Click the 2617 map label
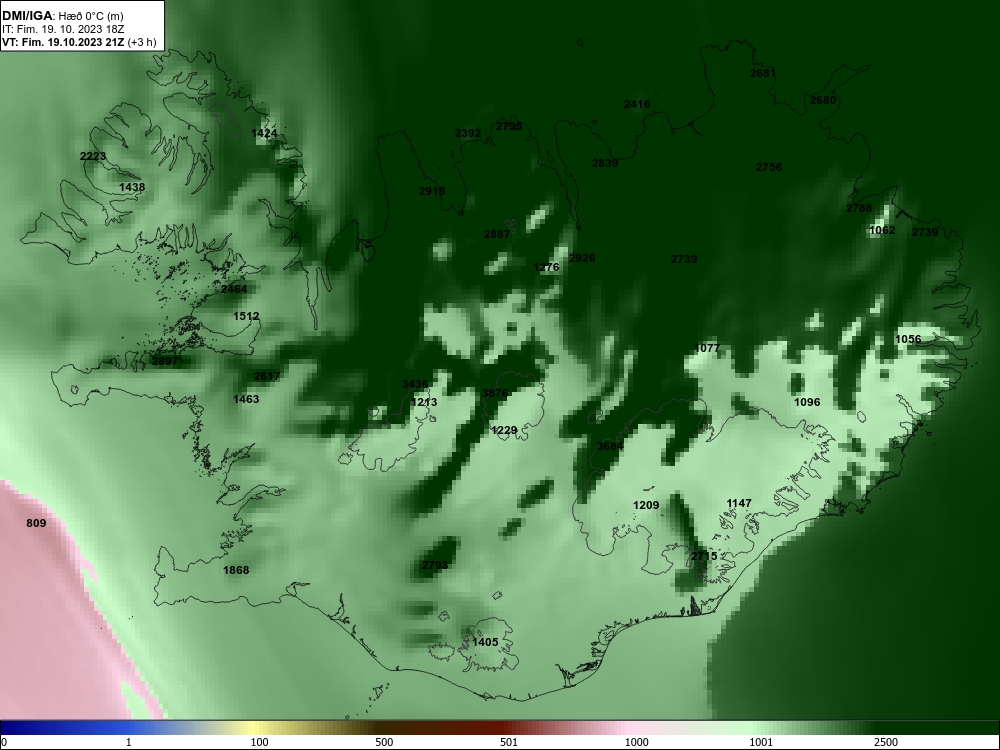Screen dimensions: 1000x750 click(x=267, y=376)
